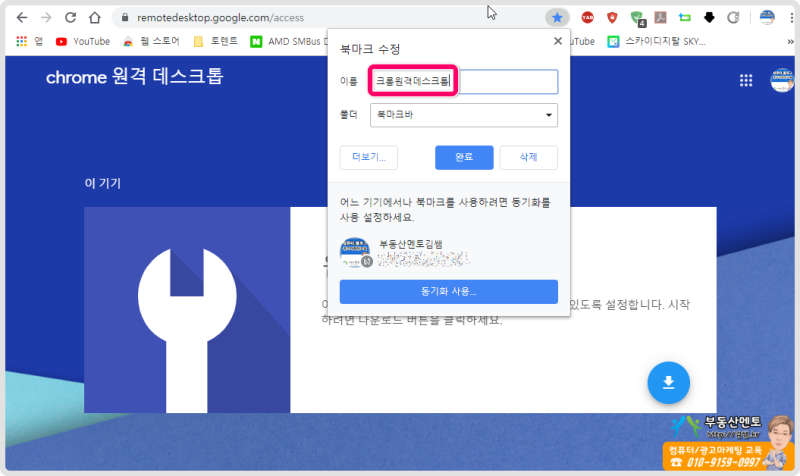Open the red YAB extension icon
Image resolution: width=800 pixels, height=476 pixels.
(587, 18)
